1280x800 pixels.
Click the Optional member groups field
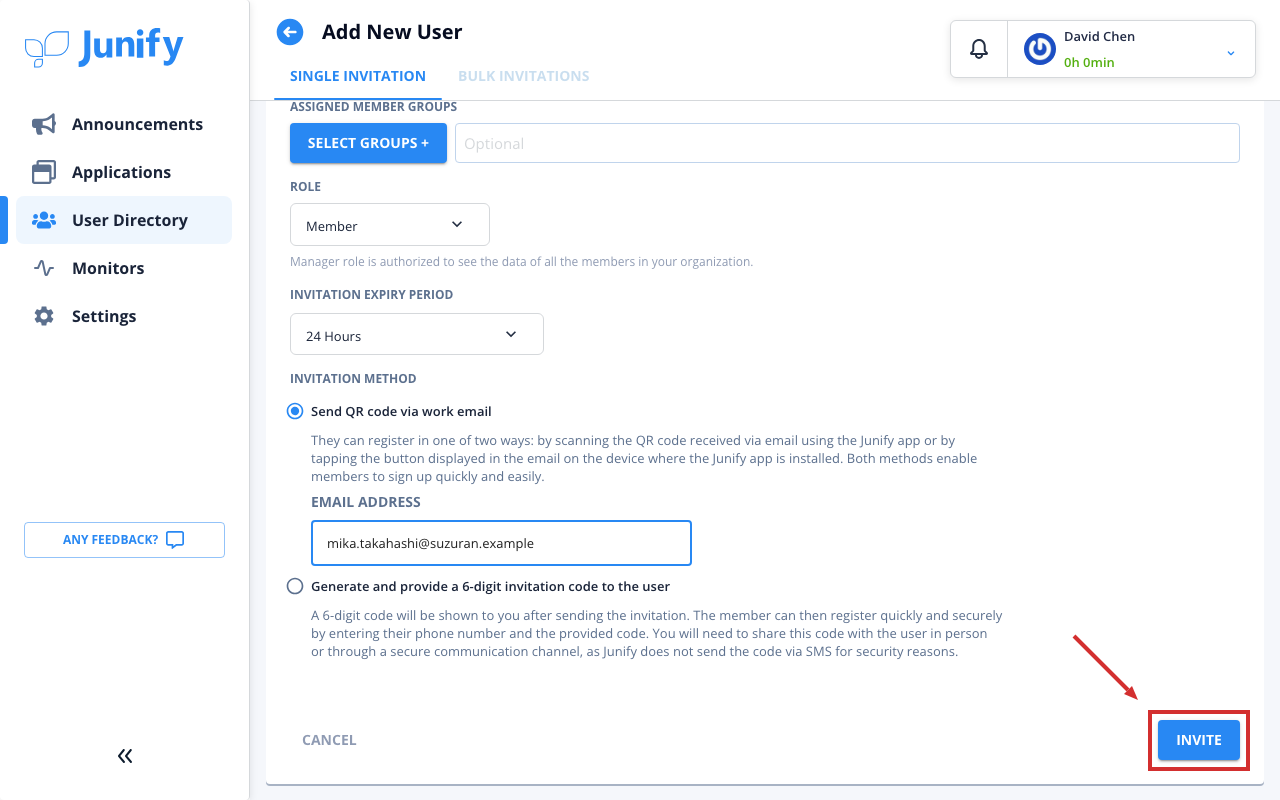pos(847,143)
